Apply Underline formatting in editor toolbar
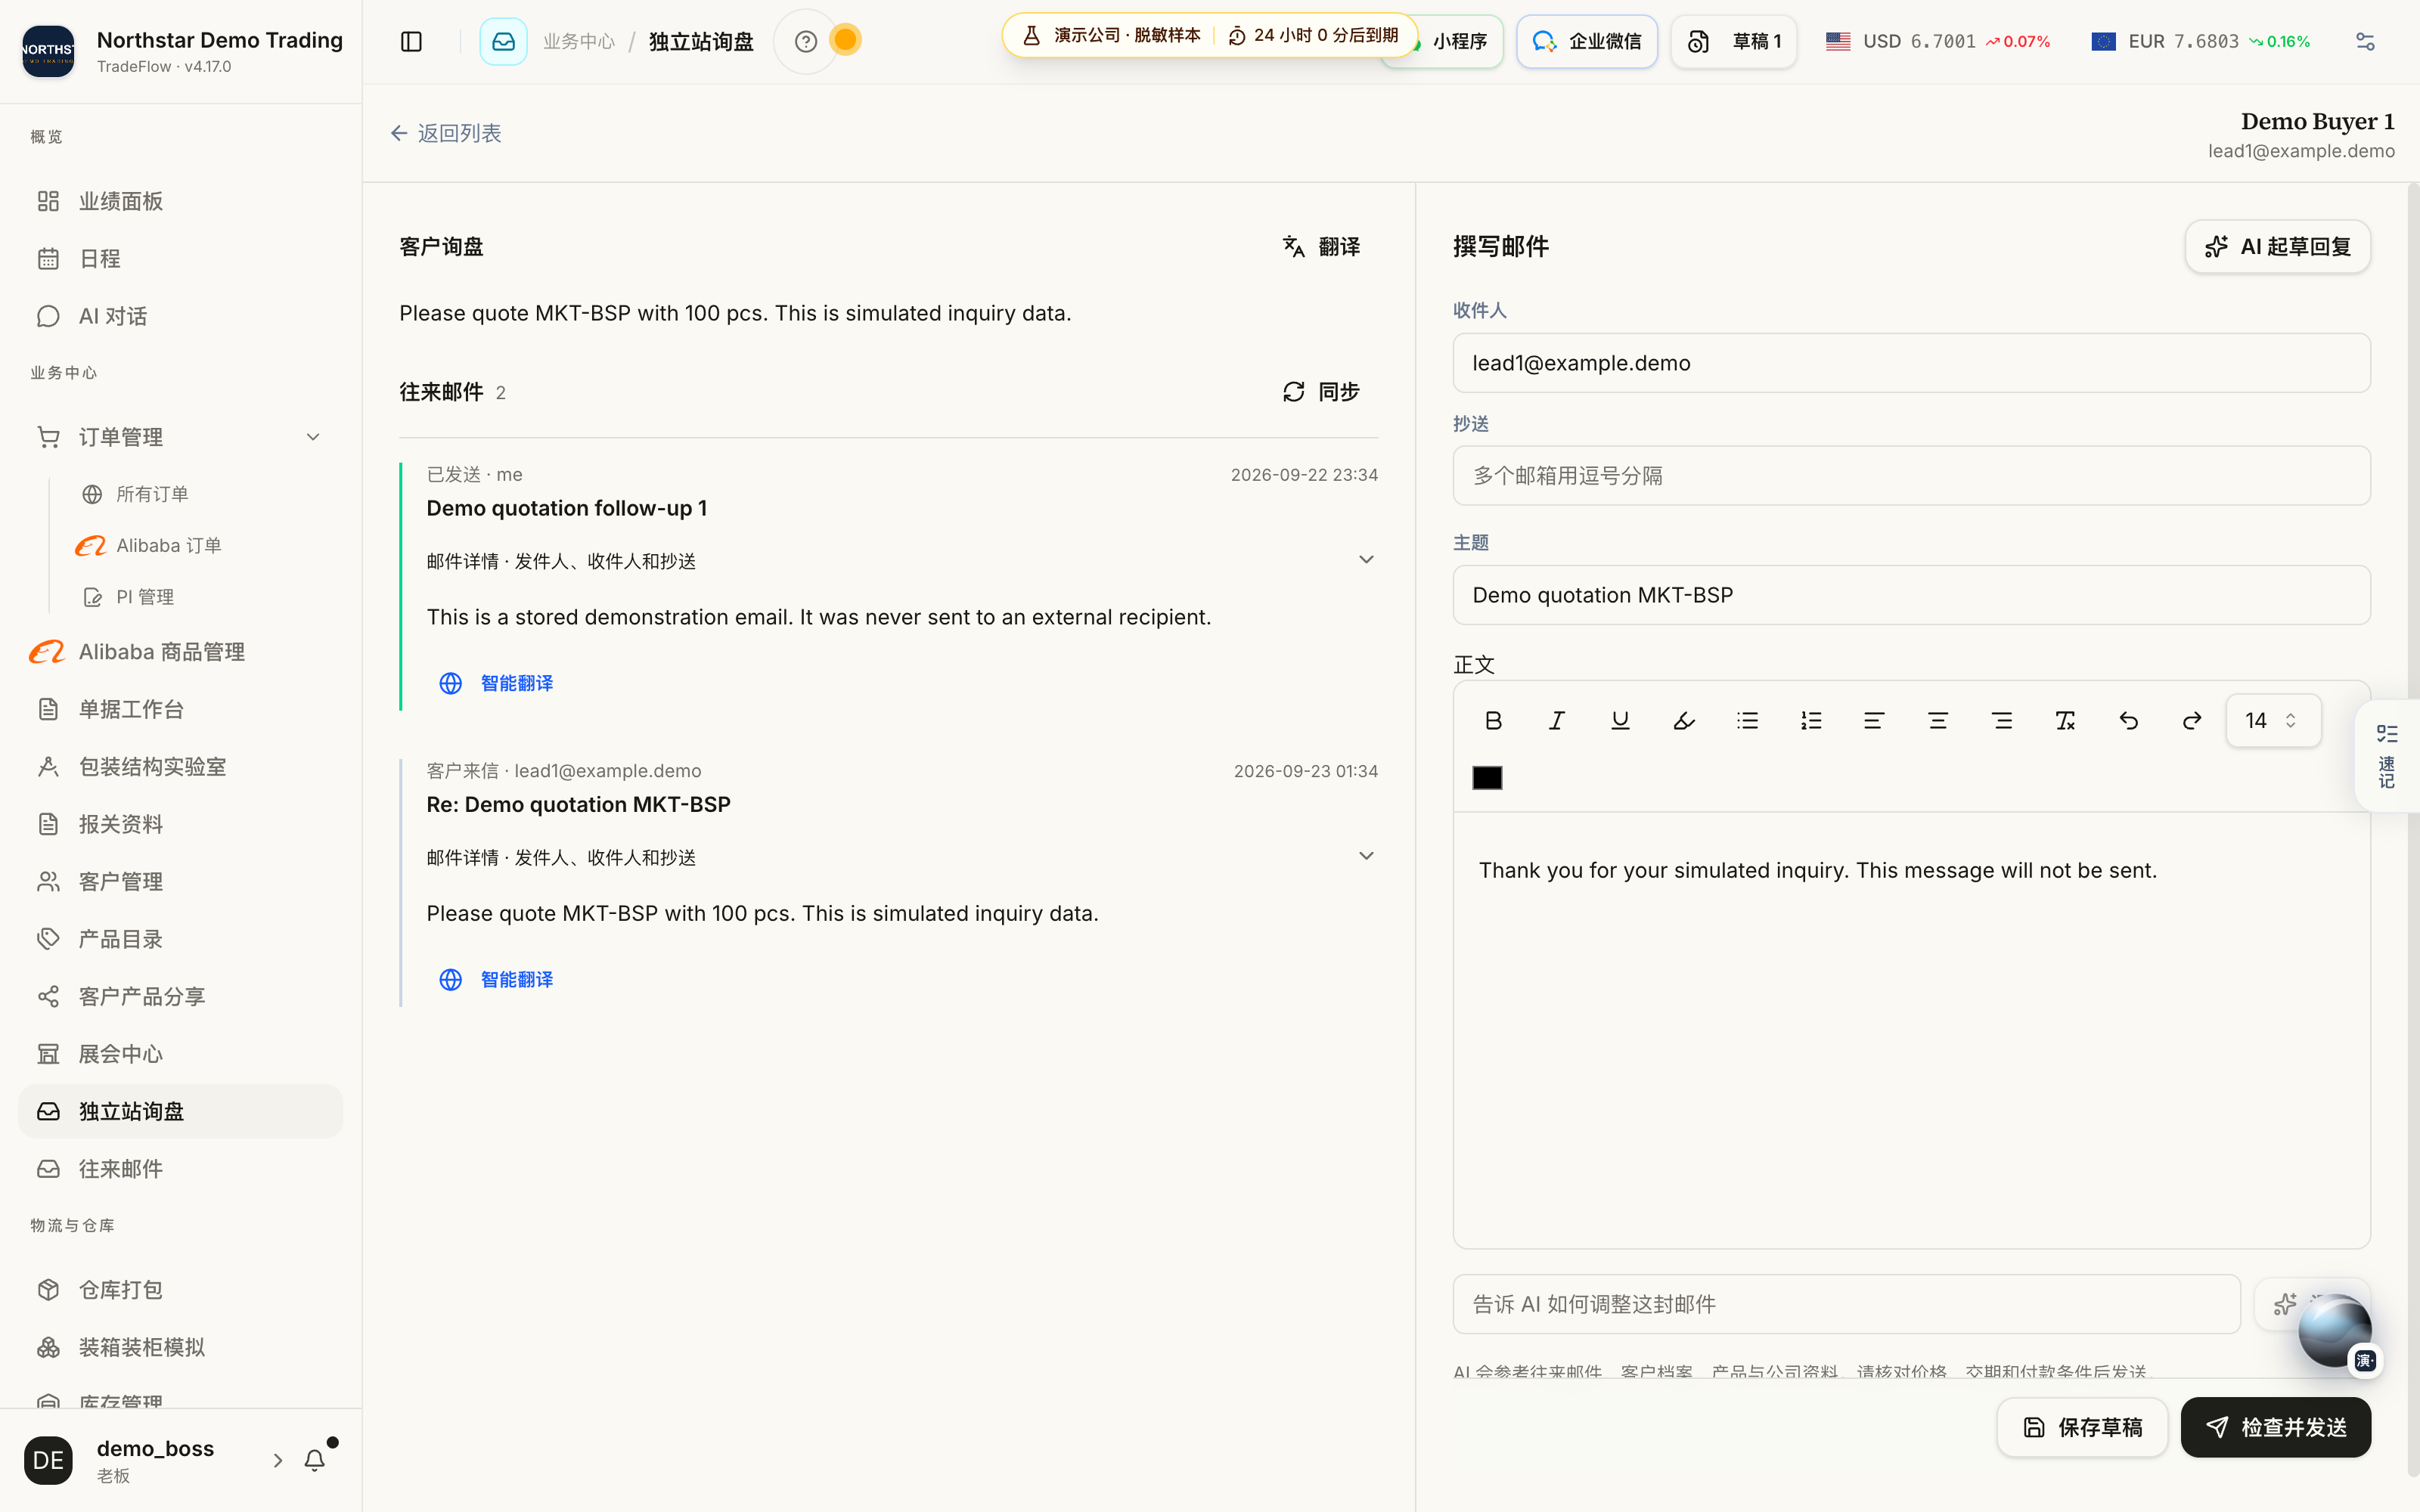2420x1512 pixels. pos(1620,721)
